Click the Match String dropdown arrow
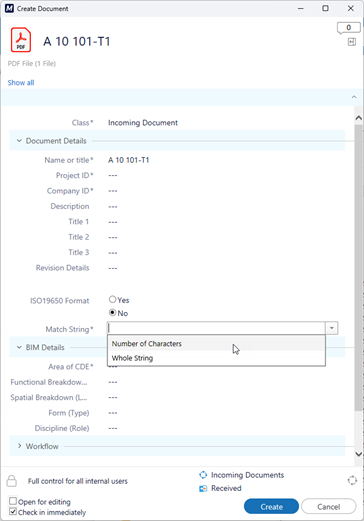This screenshot has height=521, width=364. (x=331, y=328)
